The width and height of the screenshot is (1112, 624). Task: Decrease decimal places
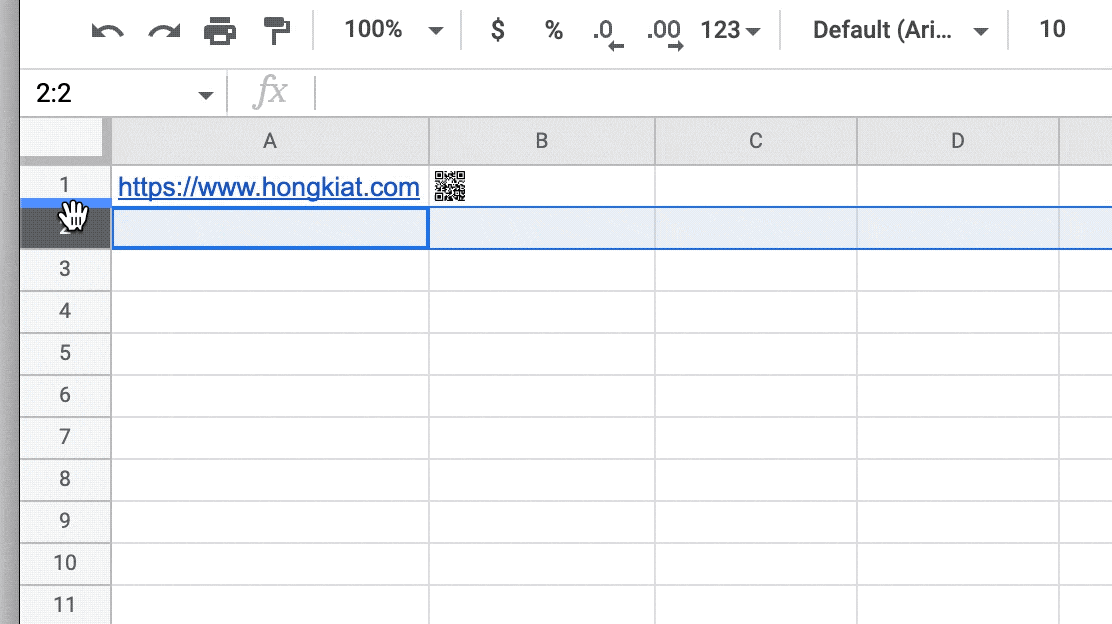point(604,32)
